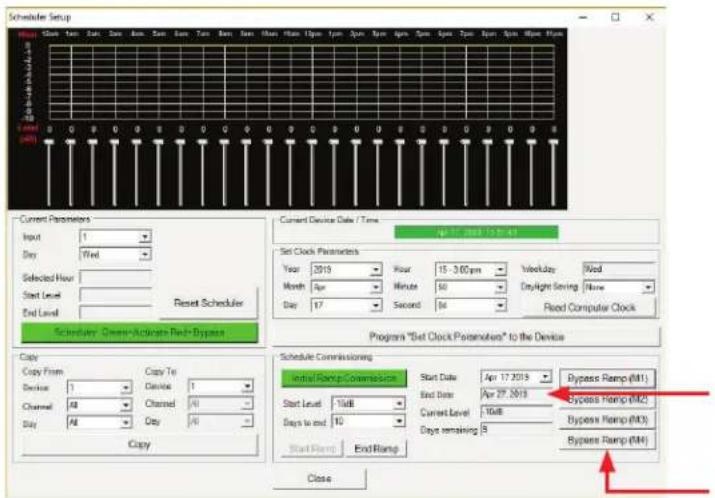The width and height of the screenshot is (715, 498).
Task: Click the 7pm level slider handle
Action: (x=466, y=142)
